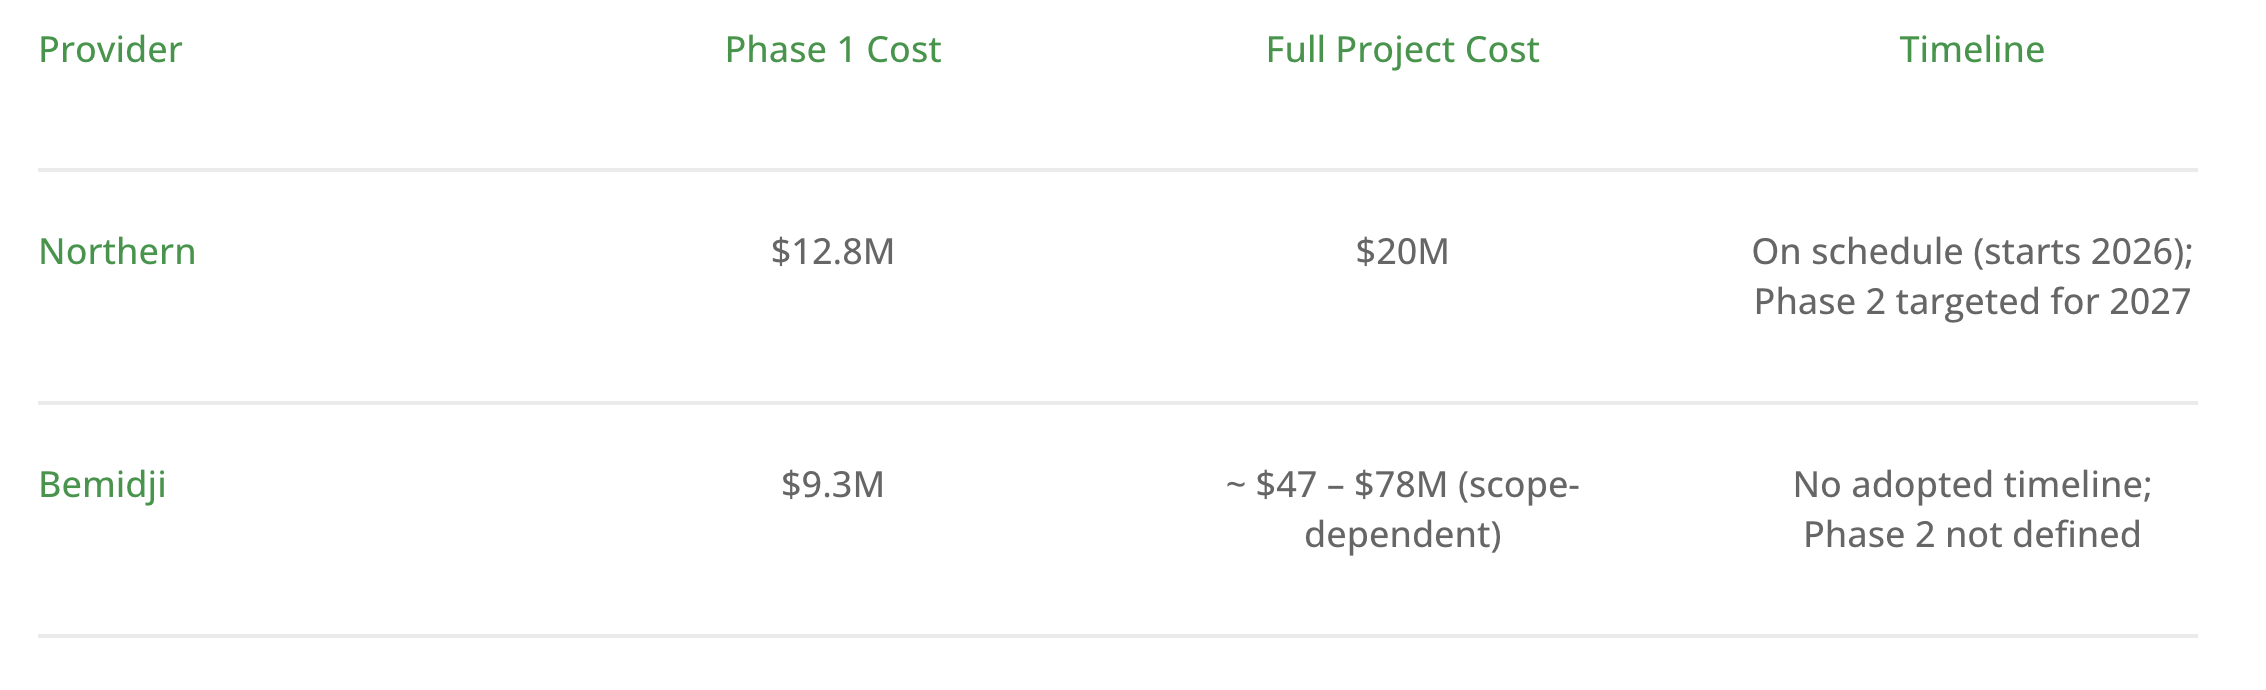Image resolution: width=2266 pixels, height=690 pixels.
Task: Click the Timeline column header
Action: tap(1971, 50)
